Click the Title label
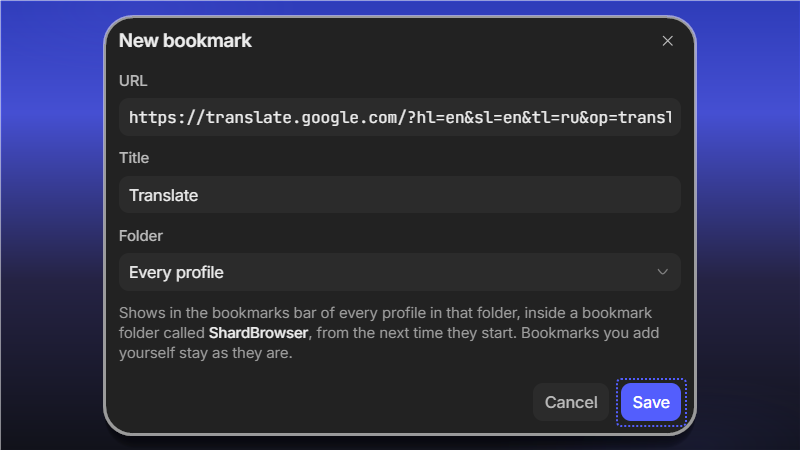The image size is (800, 450). pos(134,158)
